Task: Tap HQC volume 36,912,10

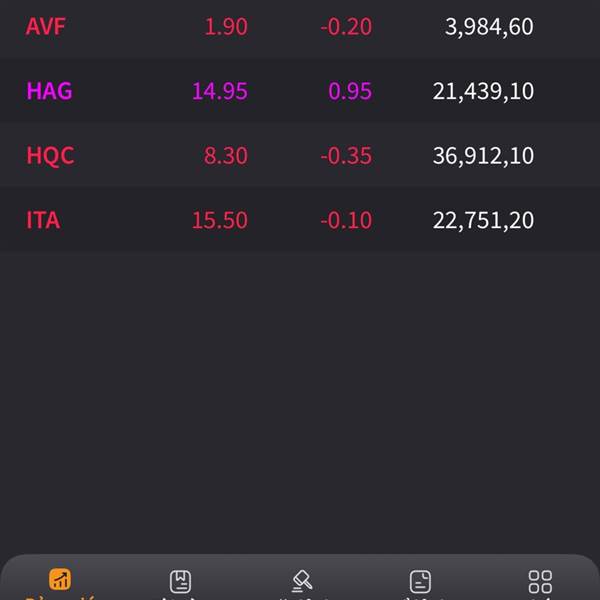Action: (x=483, y=156)
